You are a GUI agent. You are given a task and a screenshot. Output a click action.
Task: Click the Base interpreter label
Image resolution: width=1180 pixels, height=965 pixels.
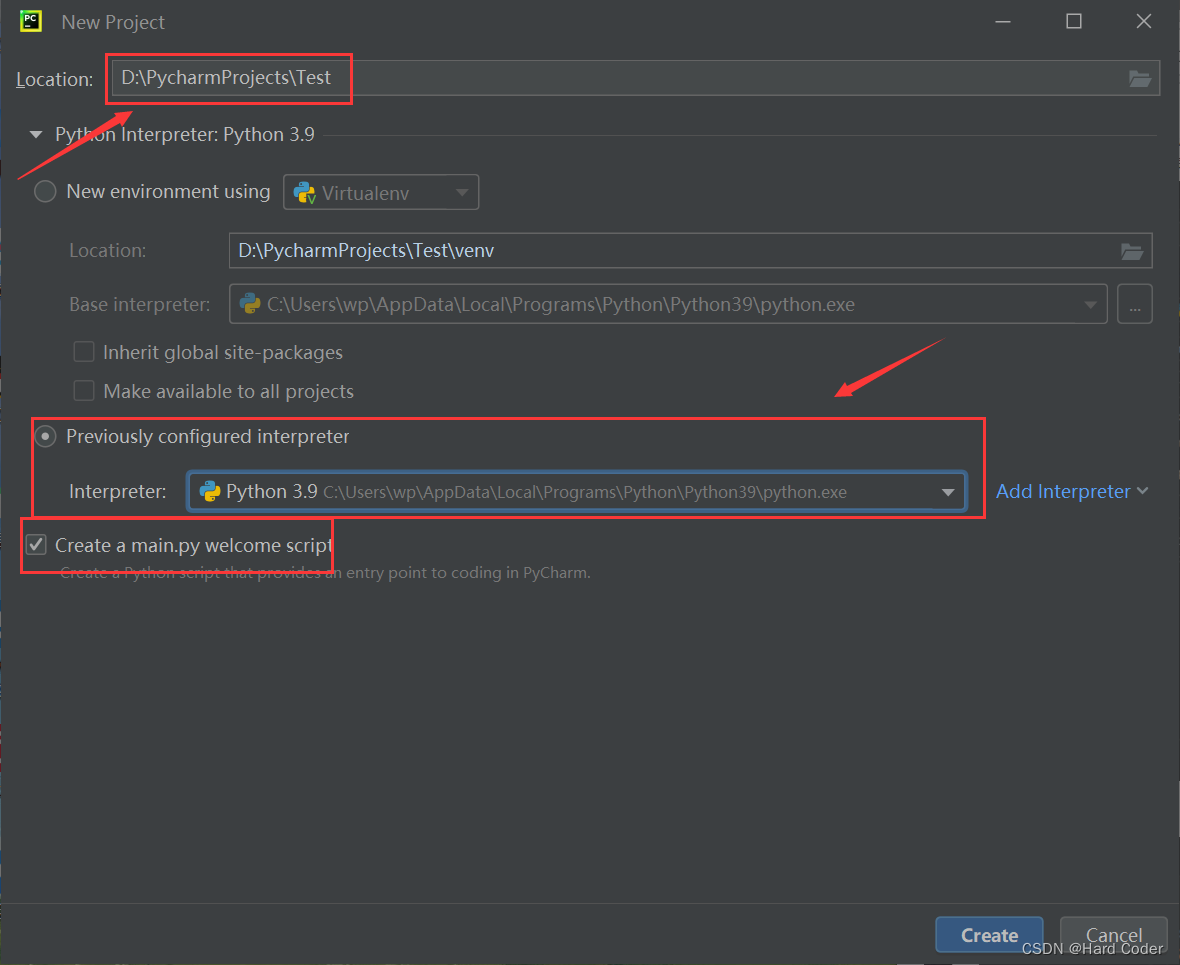pyautogui.click(x=139, y=305)
